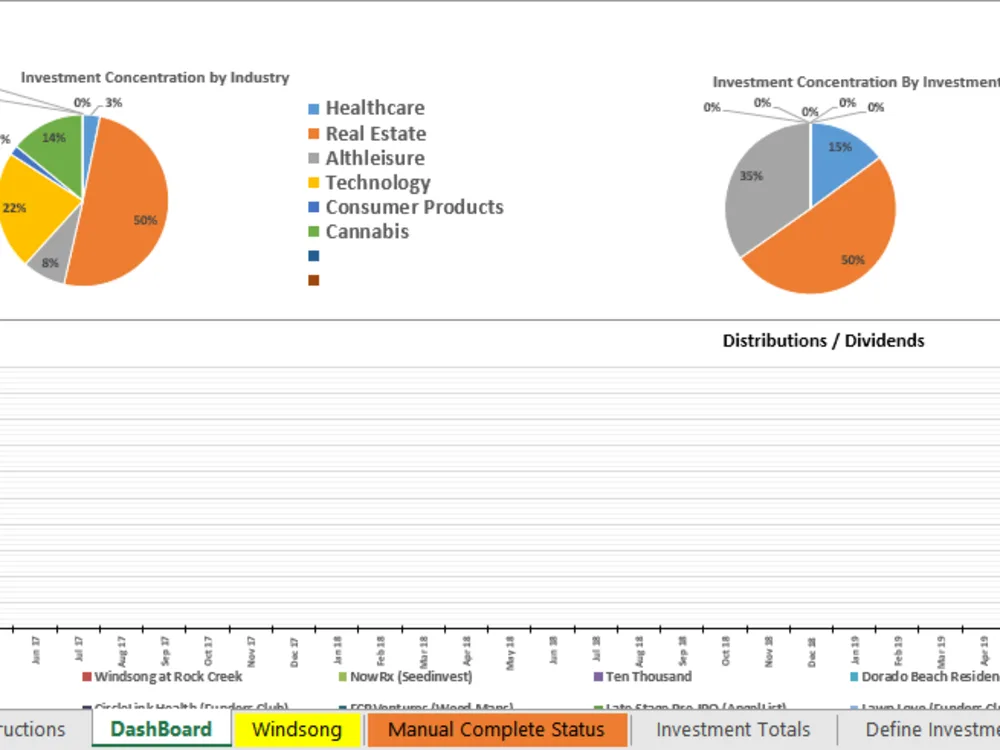Select the 8% data label on Industry pie
This screenshot has height=750, width=1000.
tap(50, 263)
